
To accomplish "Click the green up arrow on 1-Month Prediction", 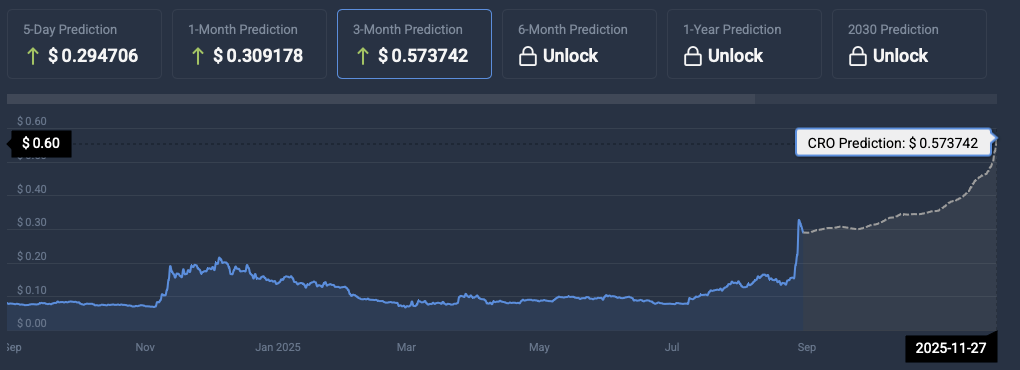I will [x=197, y=57].
